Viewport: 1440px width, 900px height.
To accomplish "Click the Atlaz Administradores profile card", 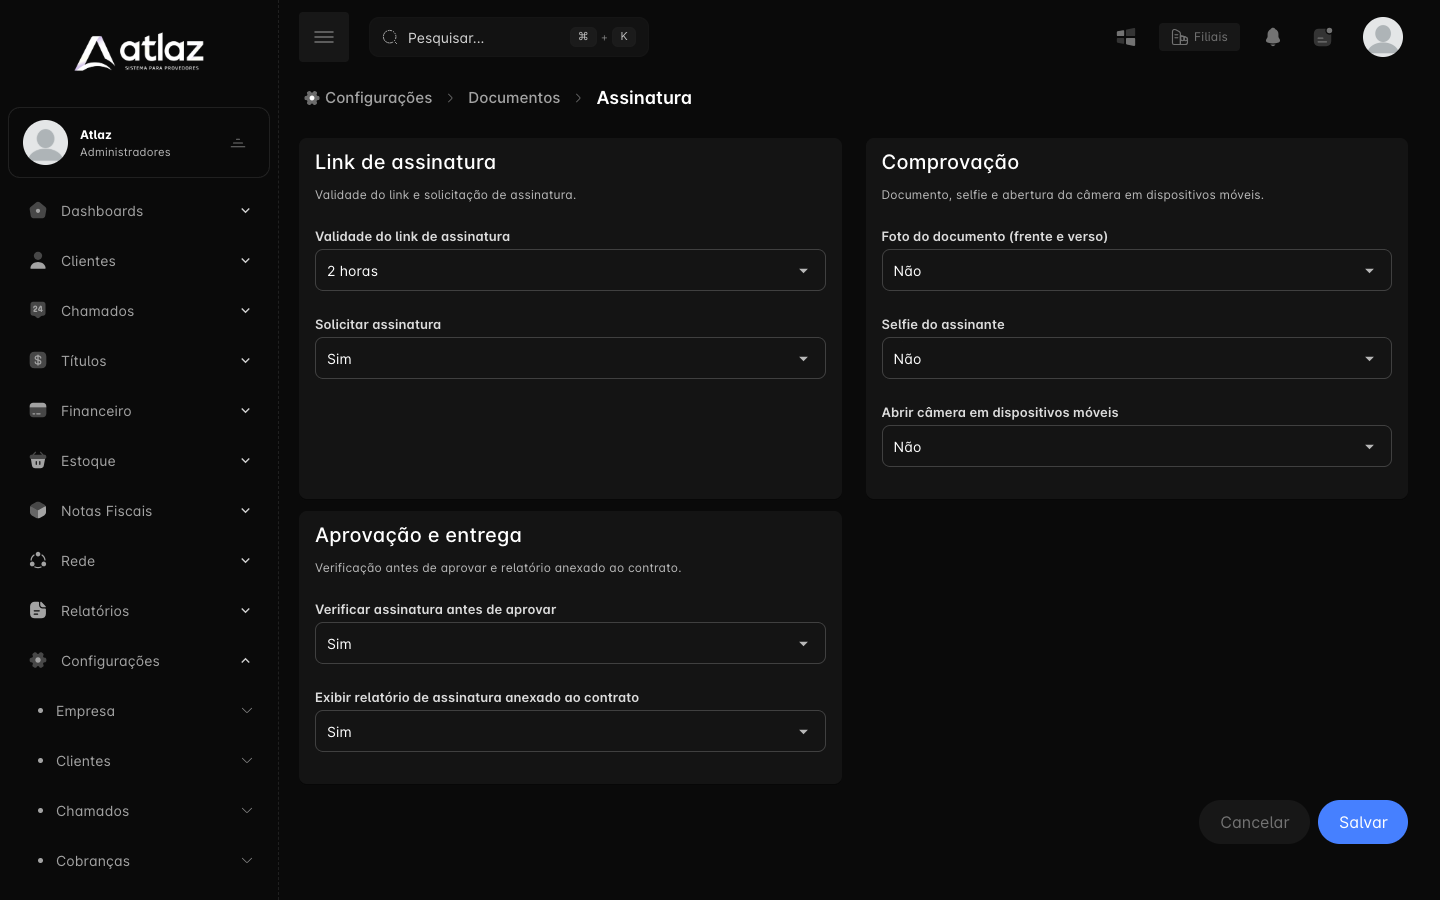I will click(x=139, y=142).
